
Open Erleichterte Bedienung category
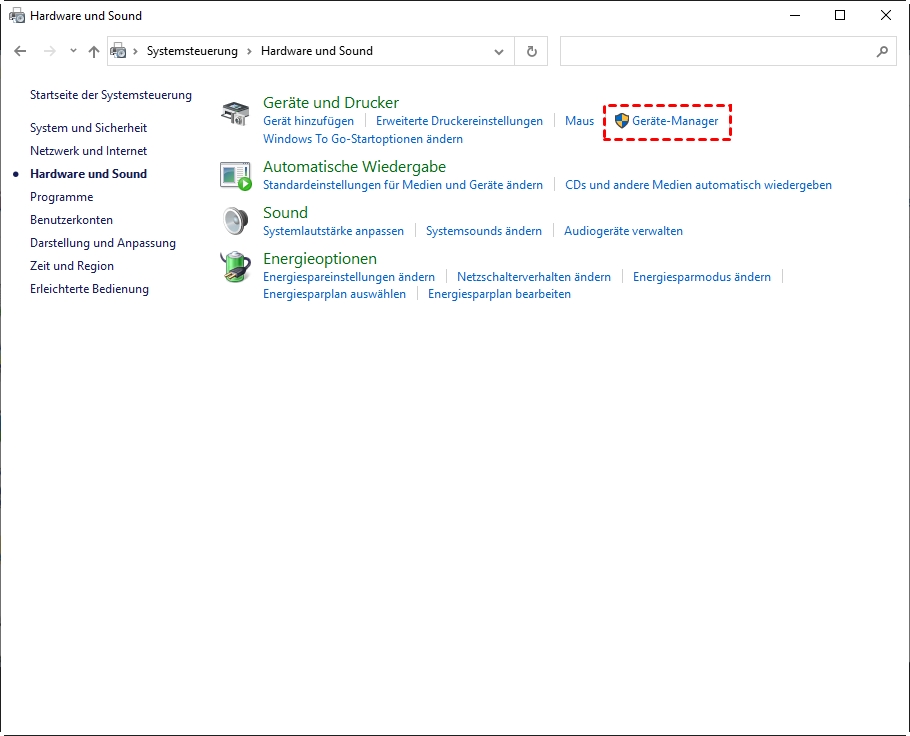[89, 289]
